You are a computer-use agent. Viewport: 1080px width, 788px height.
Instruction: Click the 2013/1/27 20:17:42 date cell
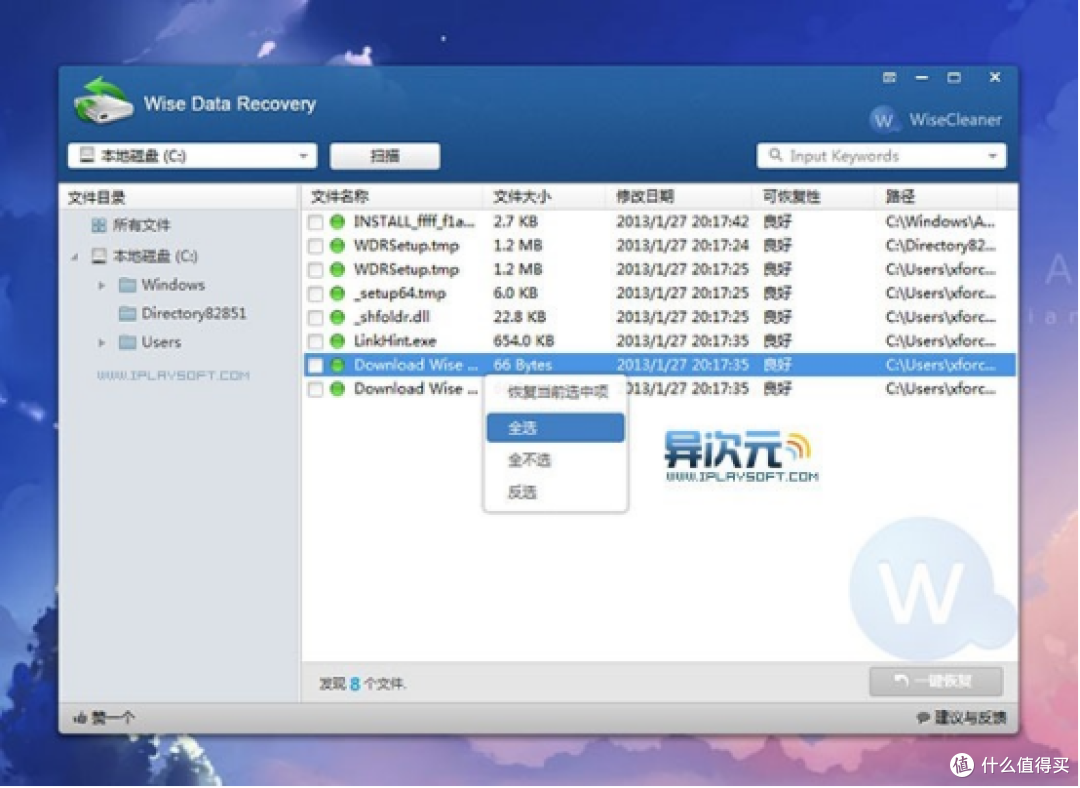682,222
